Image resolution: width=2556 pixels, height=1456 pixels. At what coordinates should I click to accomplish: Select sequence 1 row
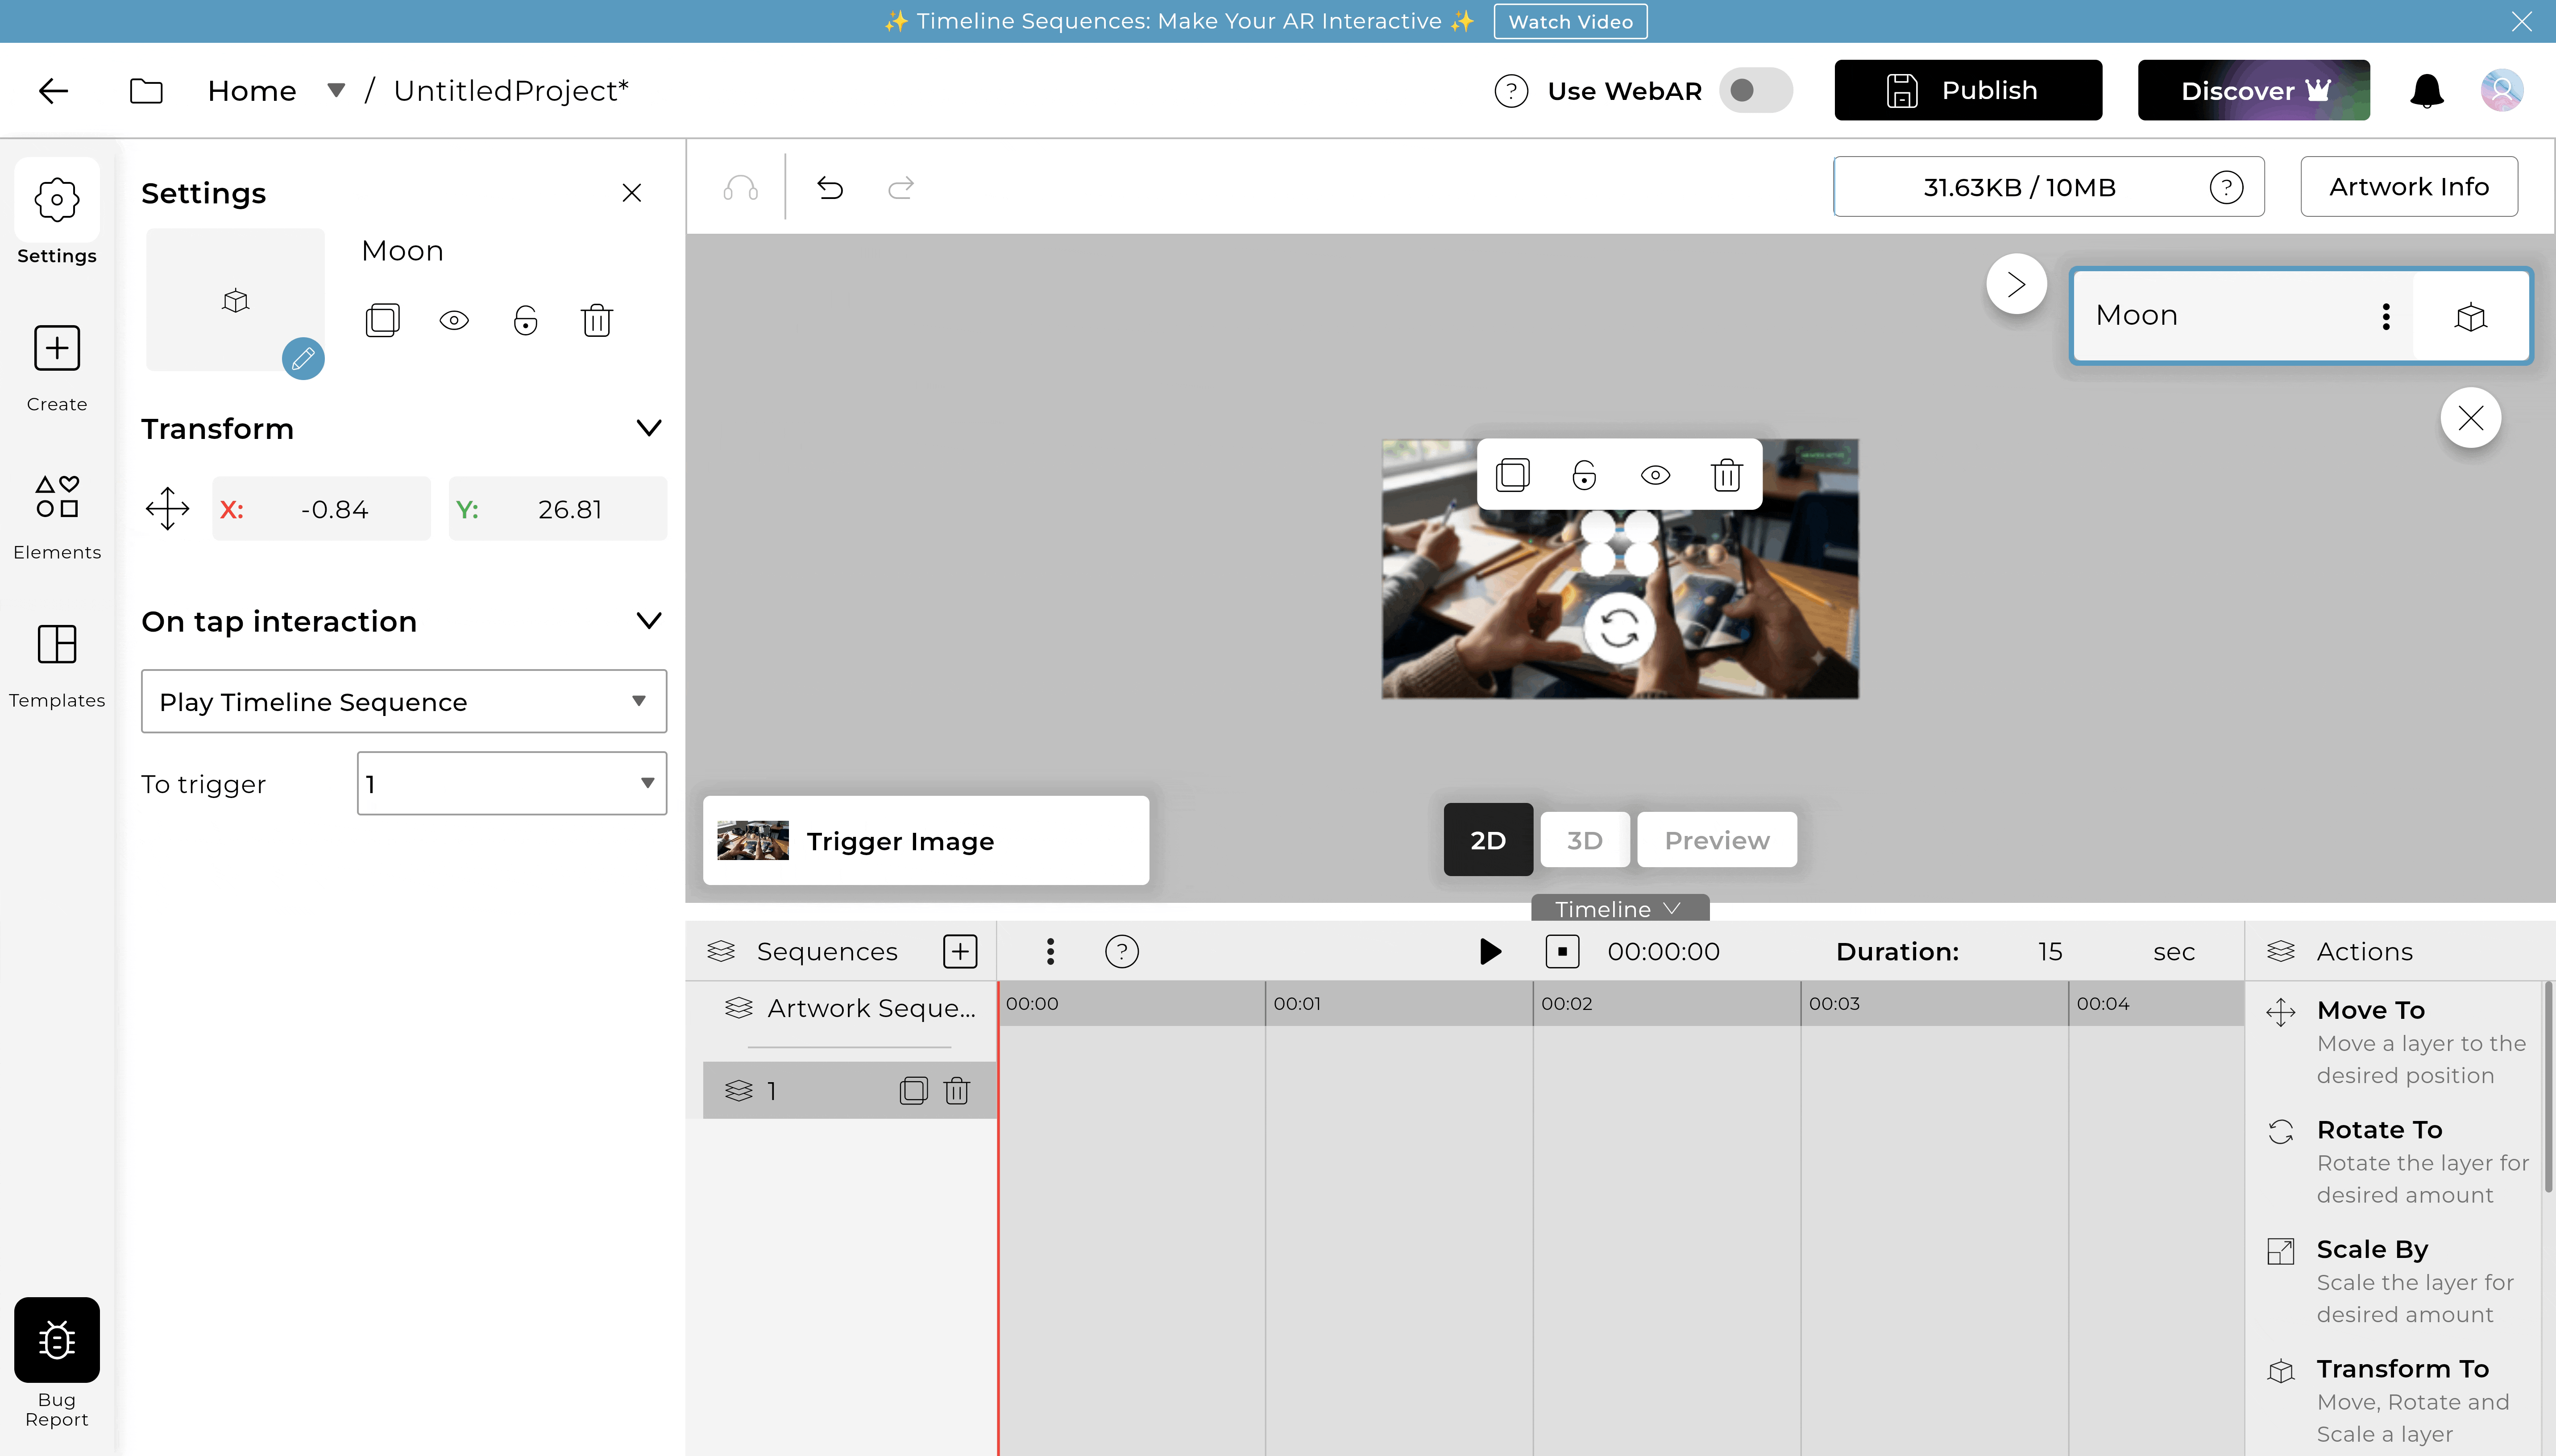(849, 1090)
